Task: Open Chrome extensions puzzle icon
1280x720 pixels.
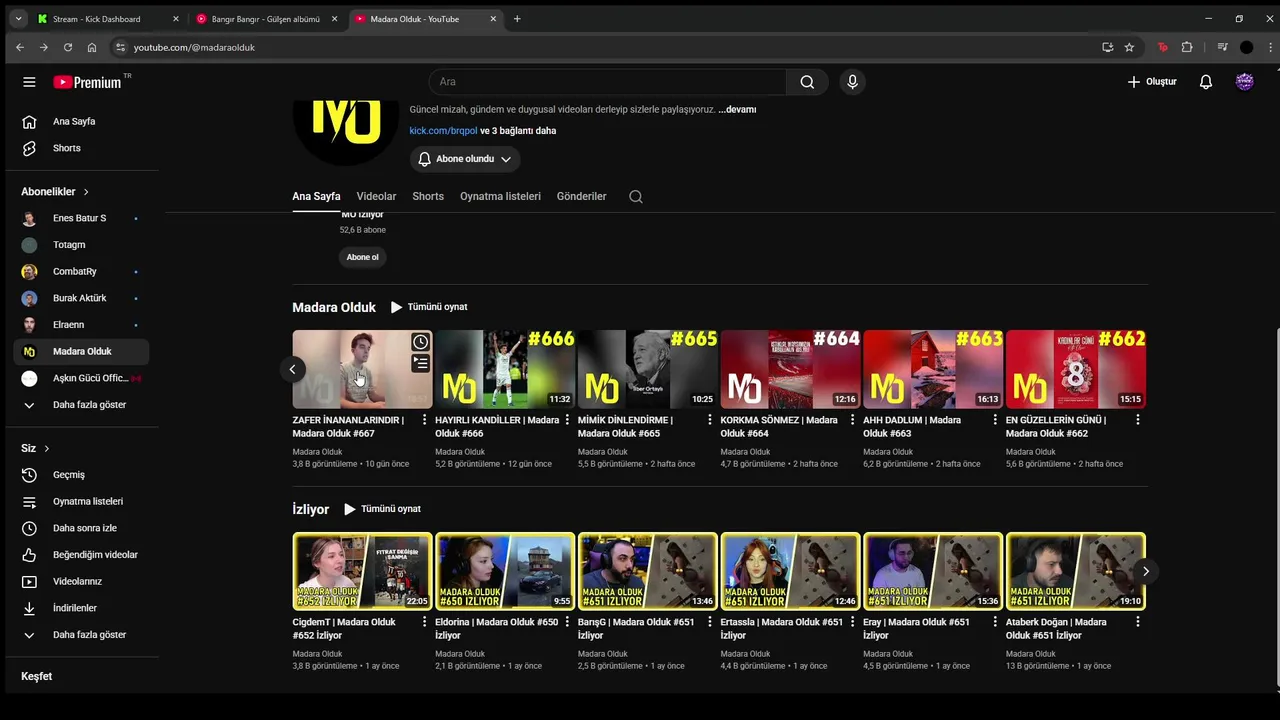Action: coord(1187,47)
